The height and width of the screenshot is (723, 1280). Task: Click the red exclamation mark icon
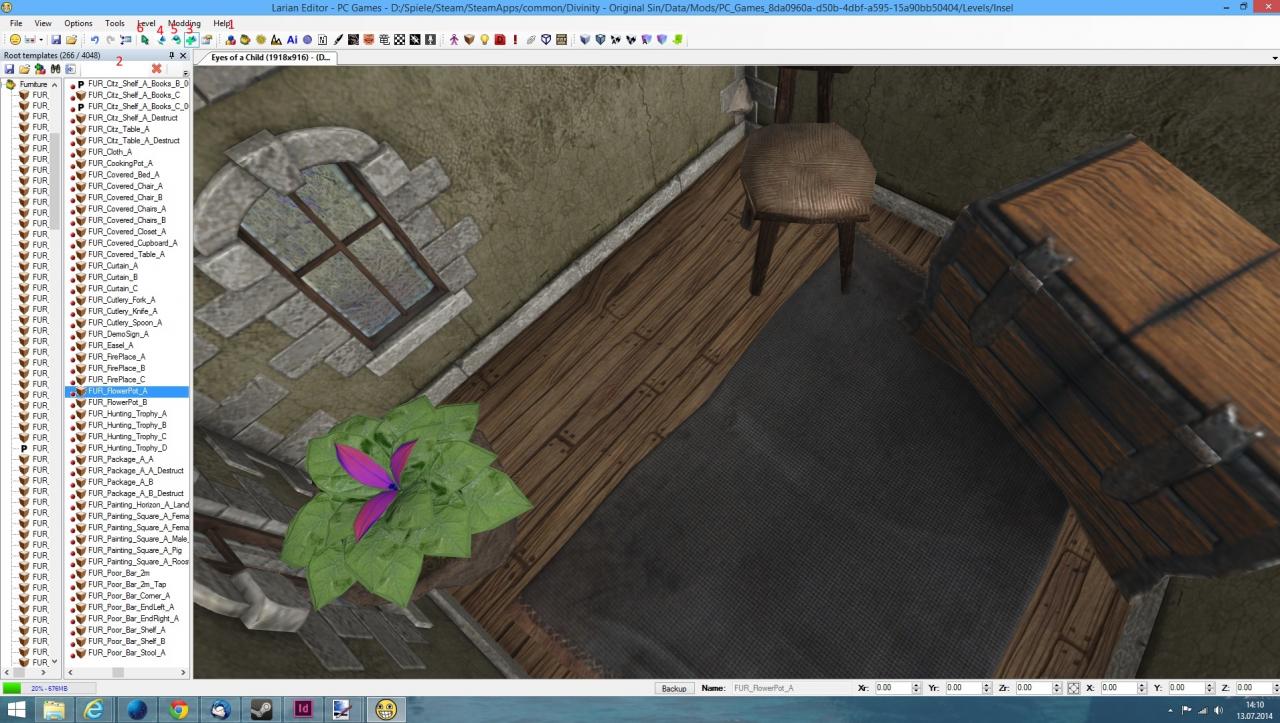(515, 40)
